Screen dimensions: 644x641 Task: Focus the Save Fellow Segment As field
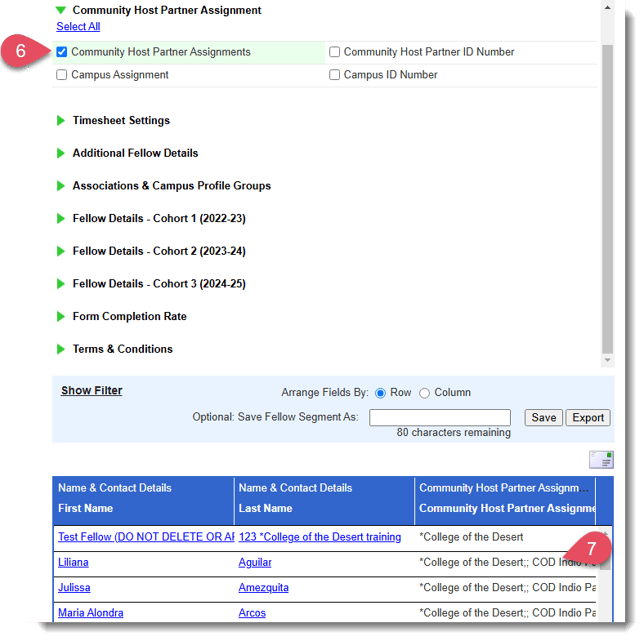point(439,418)
